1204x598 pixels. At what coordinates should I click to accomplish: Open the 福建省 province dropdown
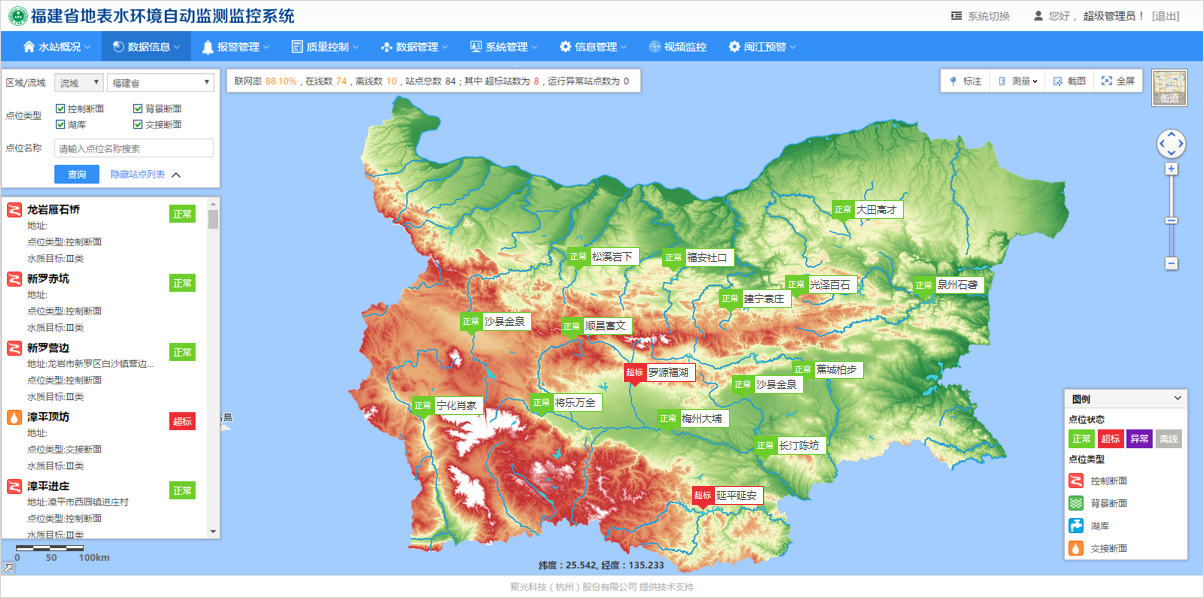(x=160, y=82)
